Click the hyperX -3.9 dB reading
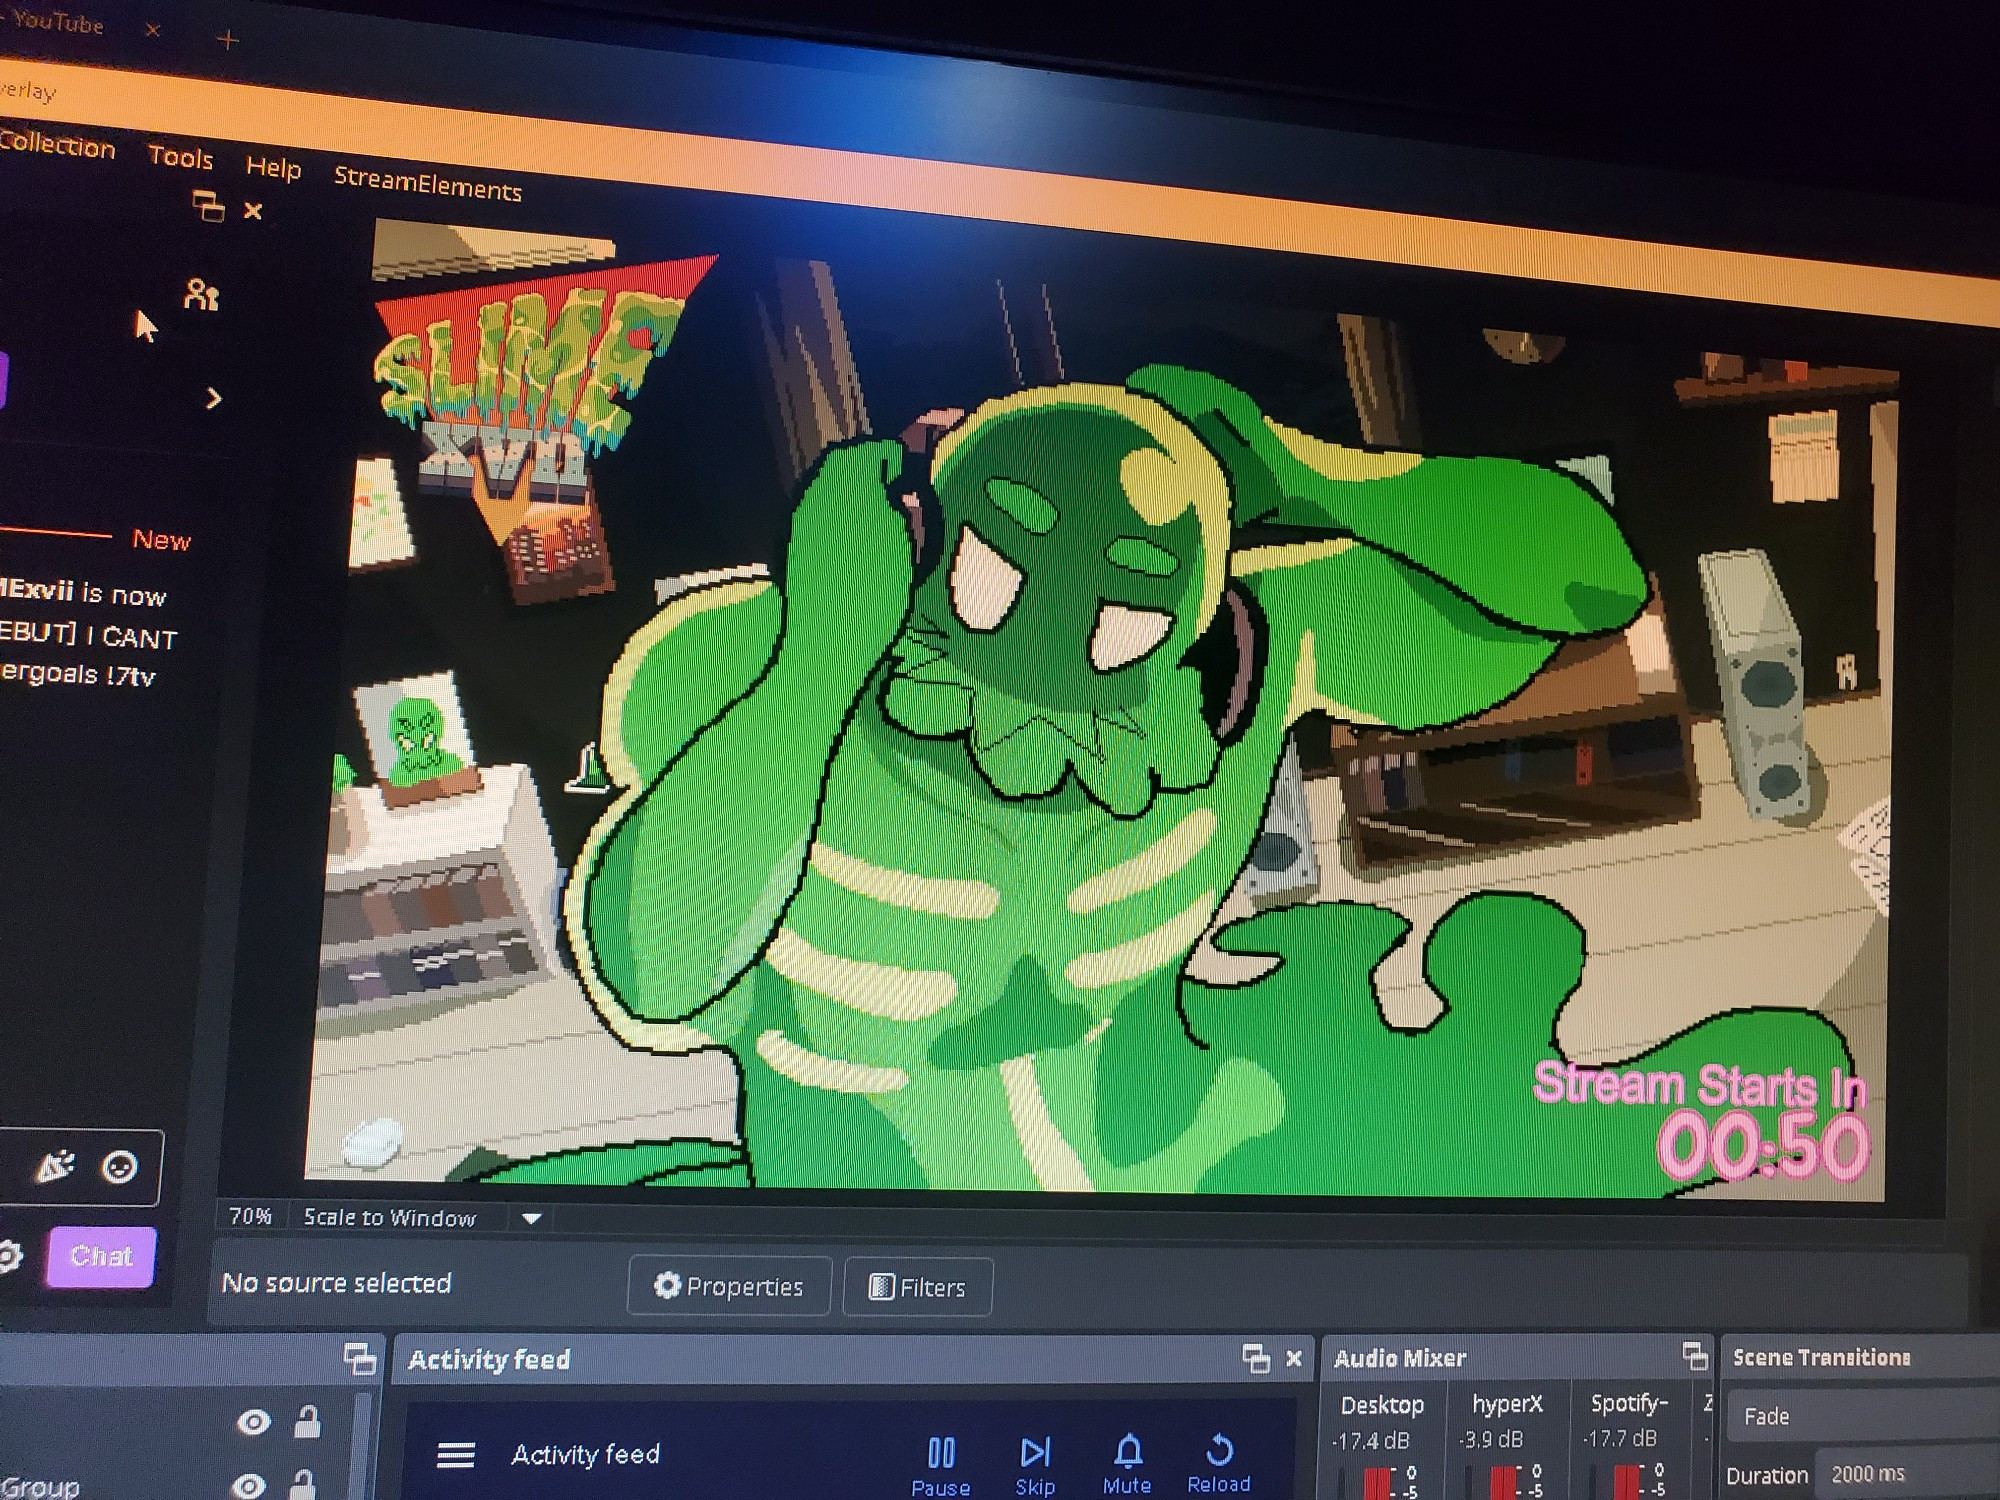 point(1490,1439)
